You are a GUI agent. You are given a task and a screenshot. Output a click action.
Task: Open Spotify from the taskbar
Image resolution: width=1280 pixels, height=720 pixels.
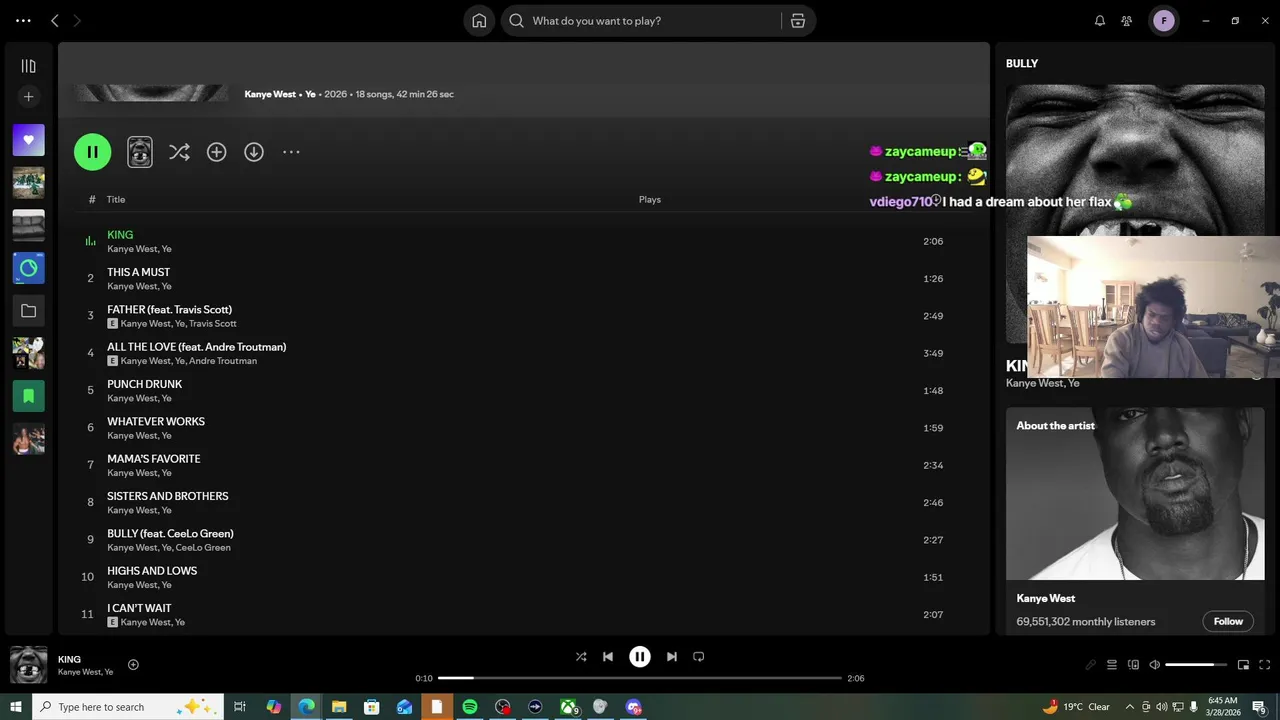(470, 707)
